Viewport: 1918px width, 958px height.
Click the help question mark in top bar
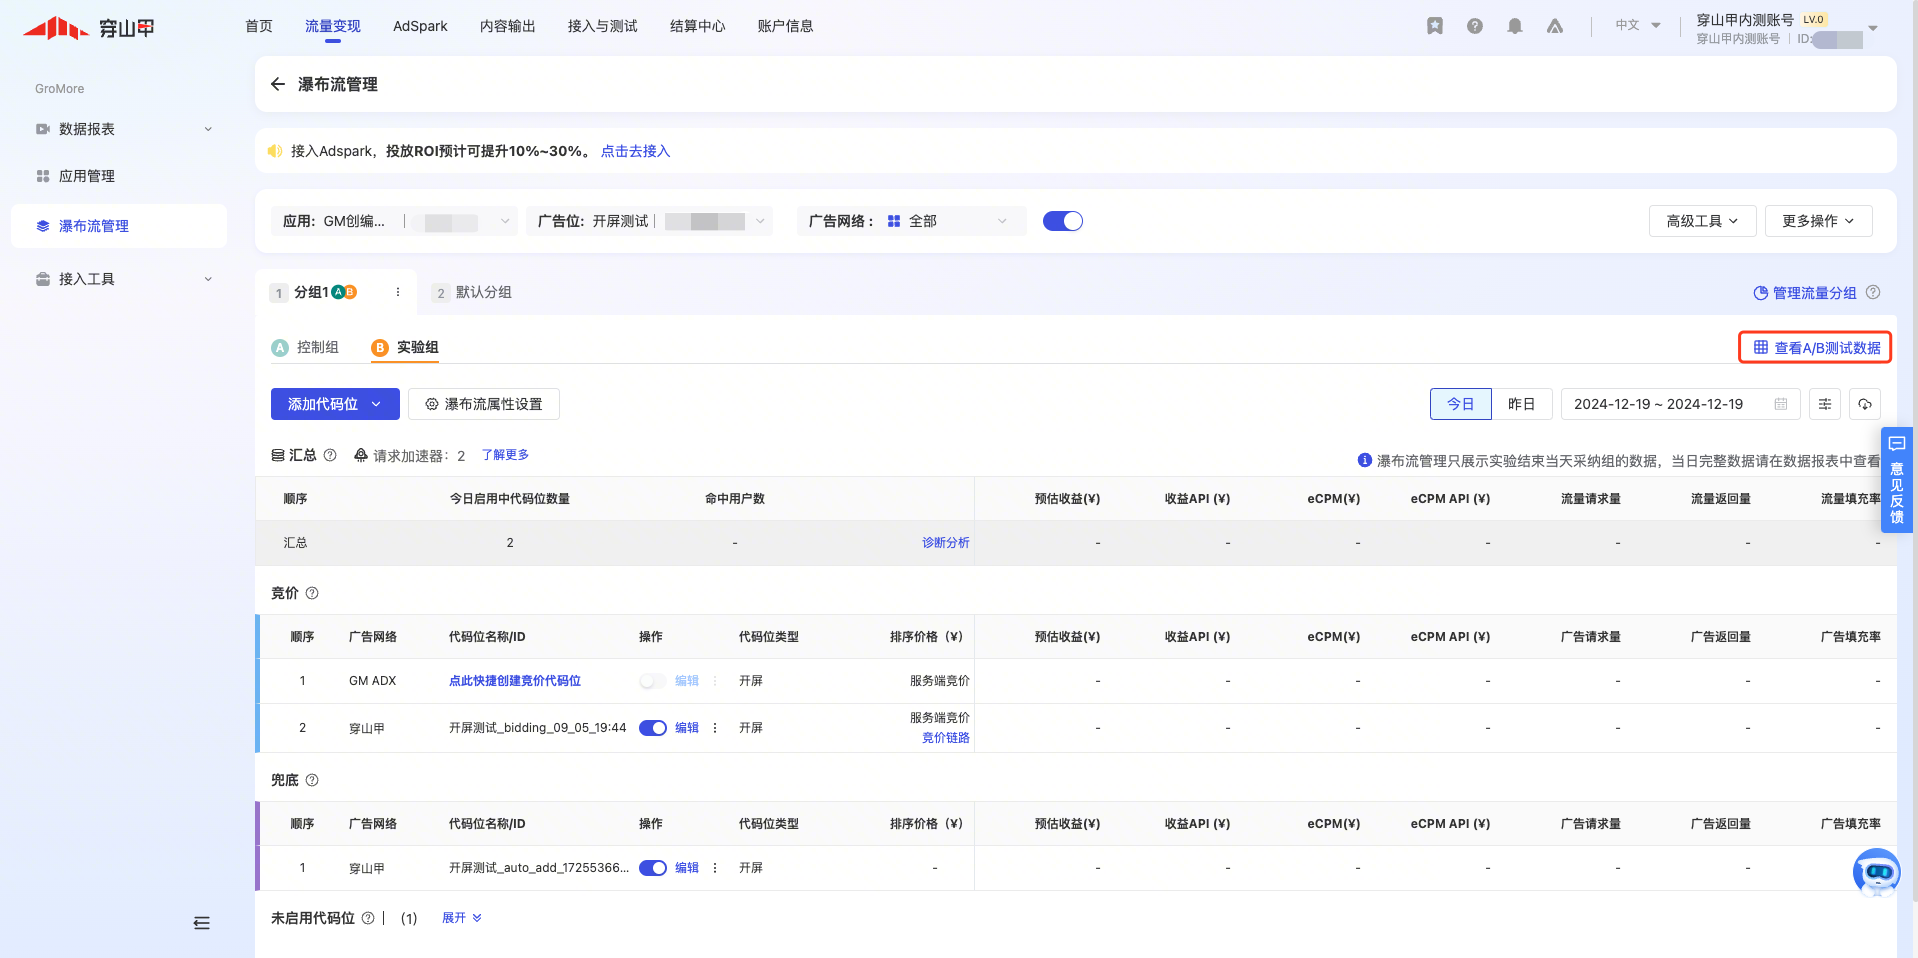1475,26
